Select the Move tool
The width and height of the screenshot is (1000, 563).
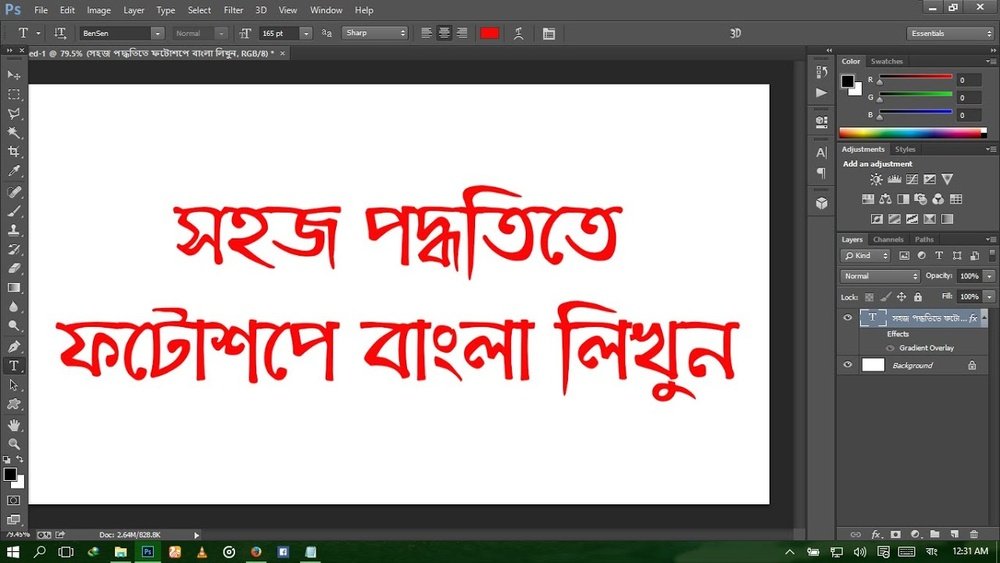pos(13,75)
